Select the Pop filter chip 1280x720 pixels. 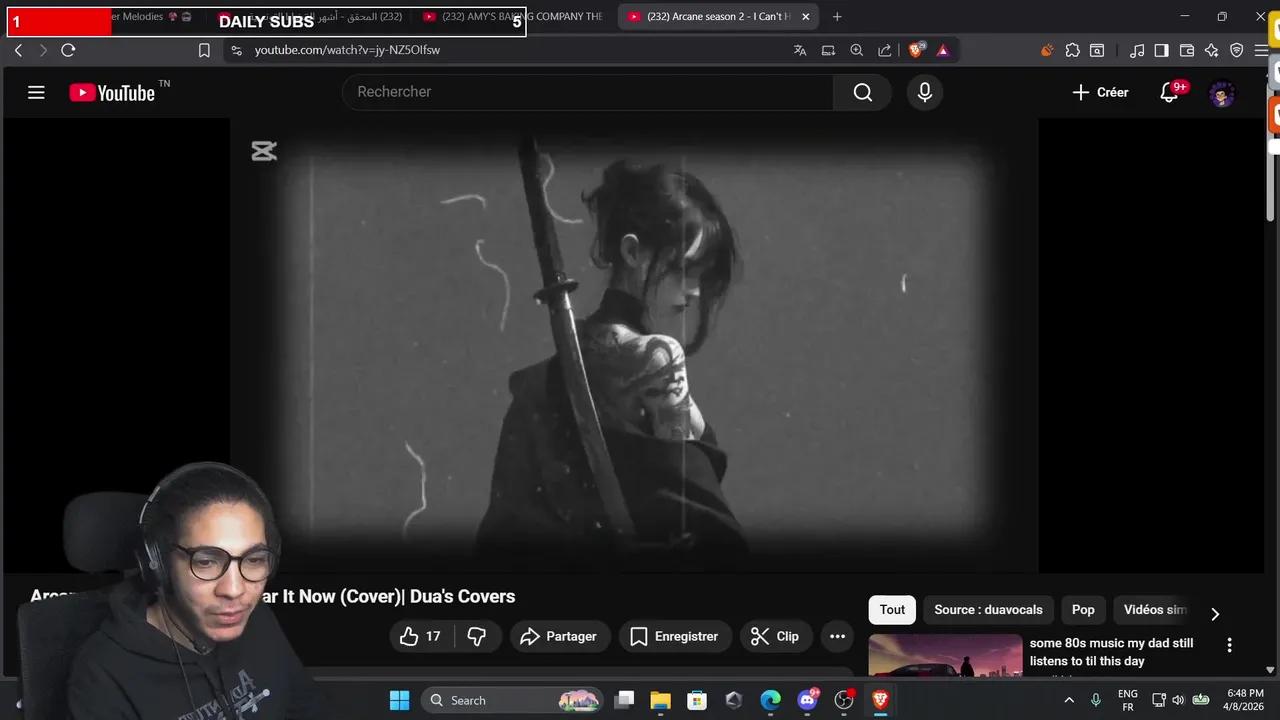(x=1083, y=609)
